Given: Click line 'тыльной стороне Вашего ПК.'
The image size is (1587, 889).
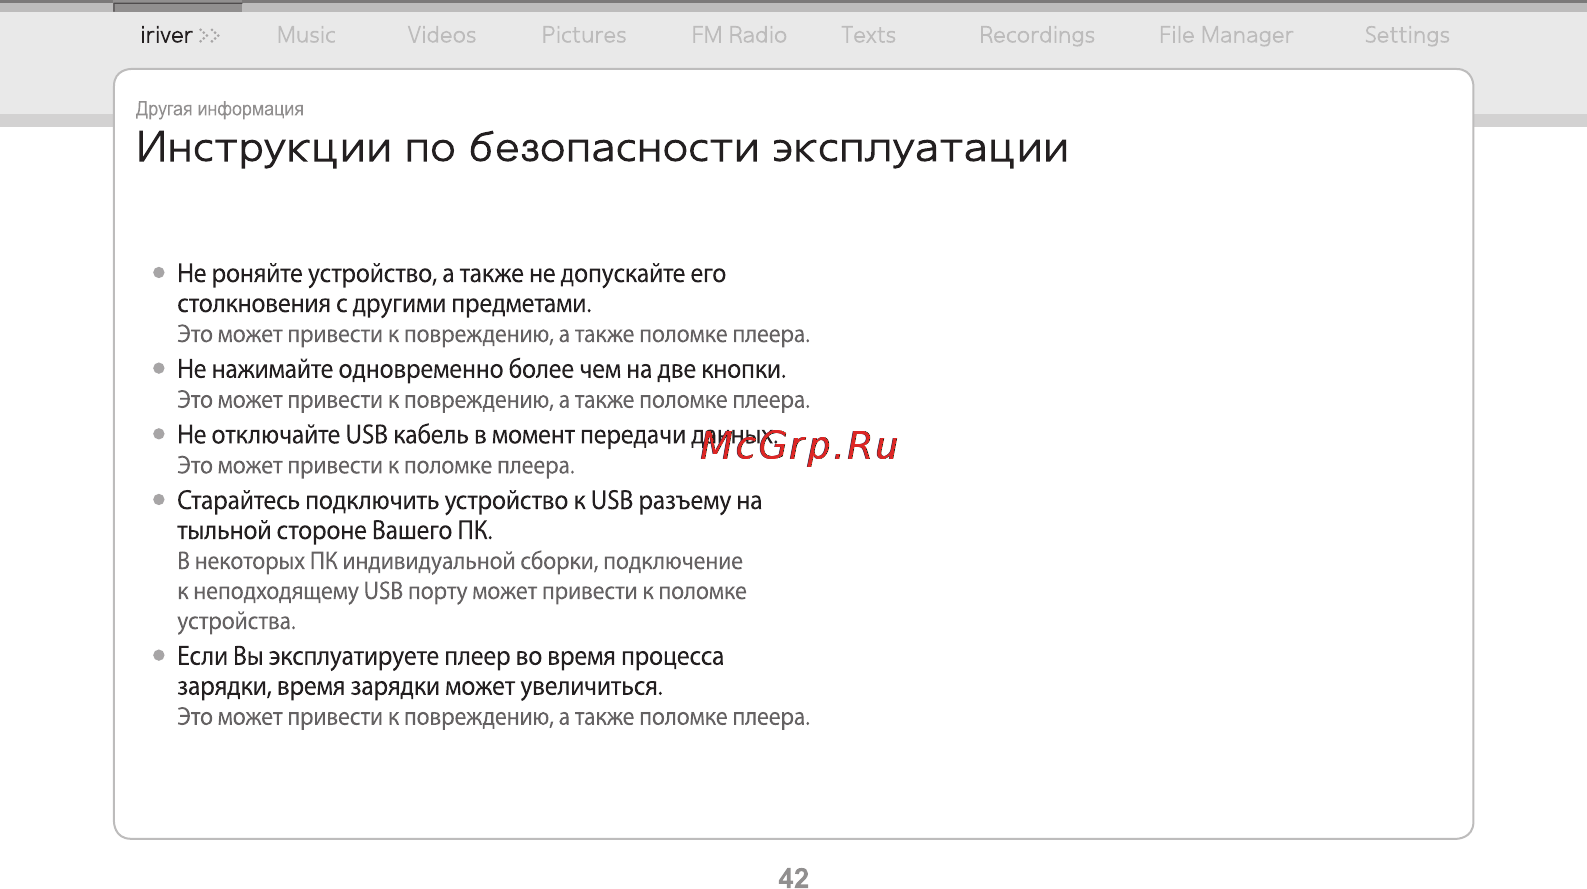Looking at the screenshot, I should [x=335, y=531].
